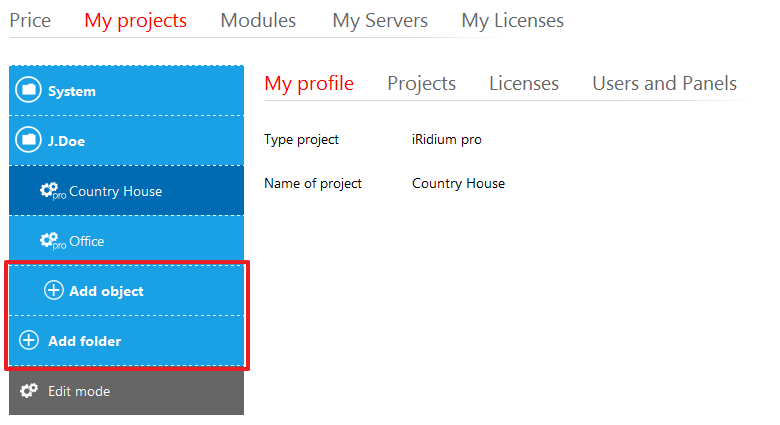Click the Edit mode gear icon
The image size is (780, 425).
(x=29, y=391)
